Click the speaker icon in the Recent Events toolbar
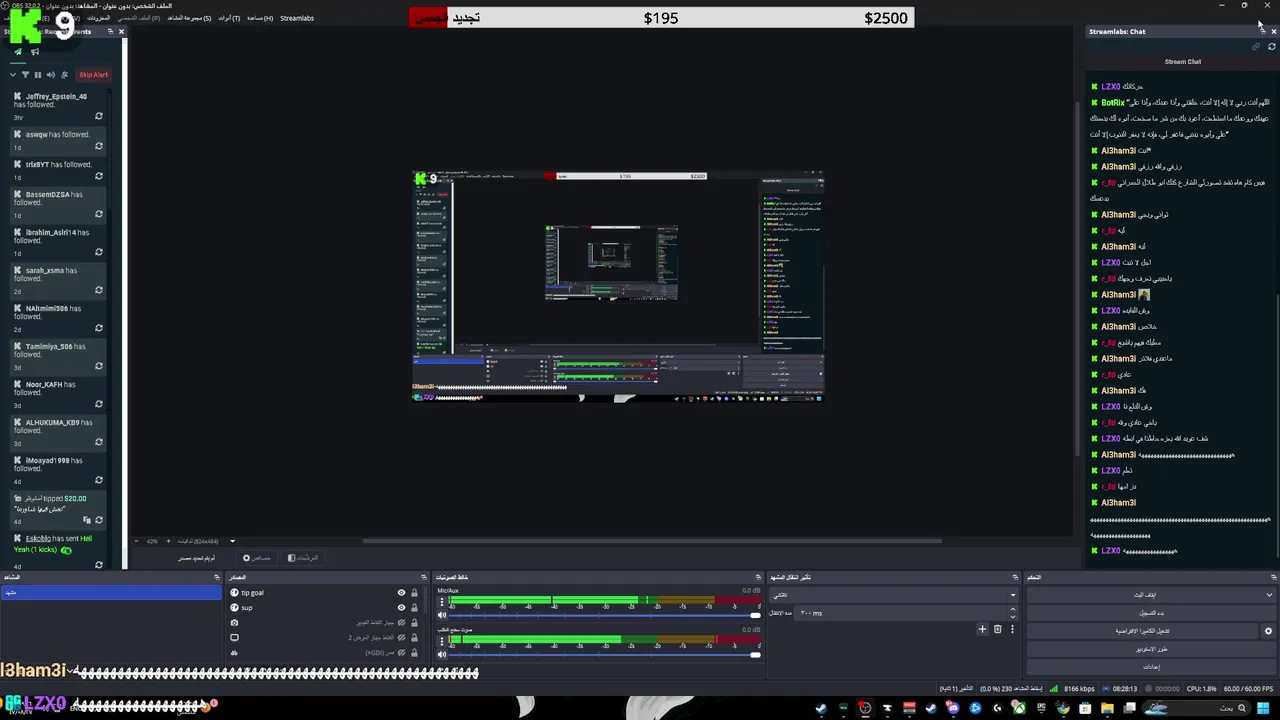This screenshot has width=1280, height=720. click(51, 75)
